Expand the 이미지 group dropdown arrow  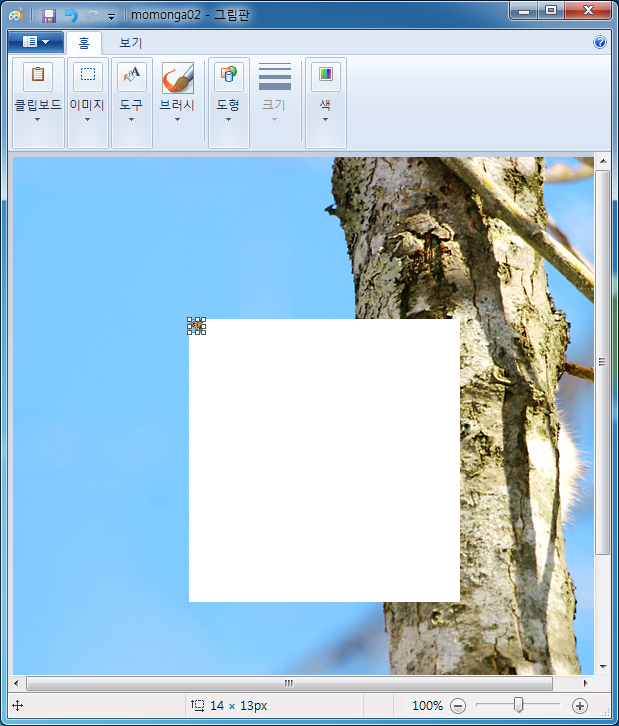coord(87,119)
